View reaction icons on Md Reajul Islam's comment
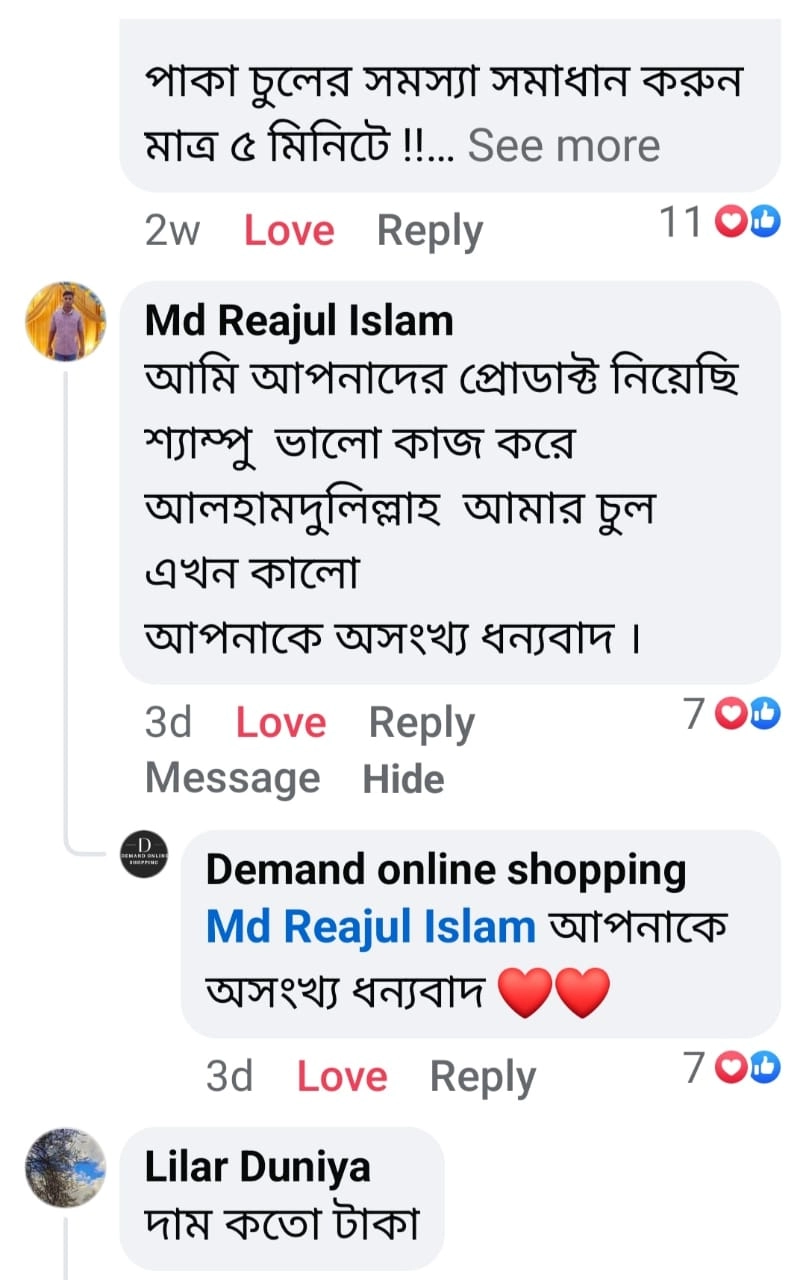 [750, 714]
